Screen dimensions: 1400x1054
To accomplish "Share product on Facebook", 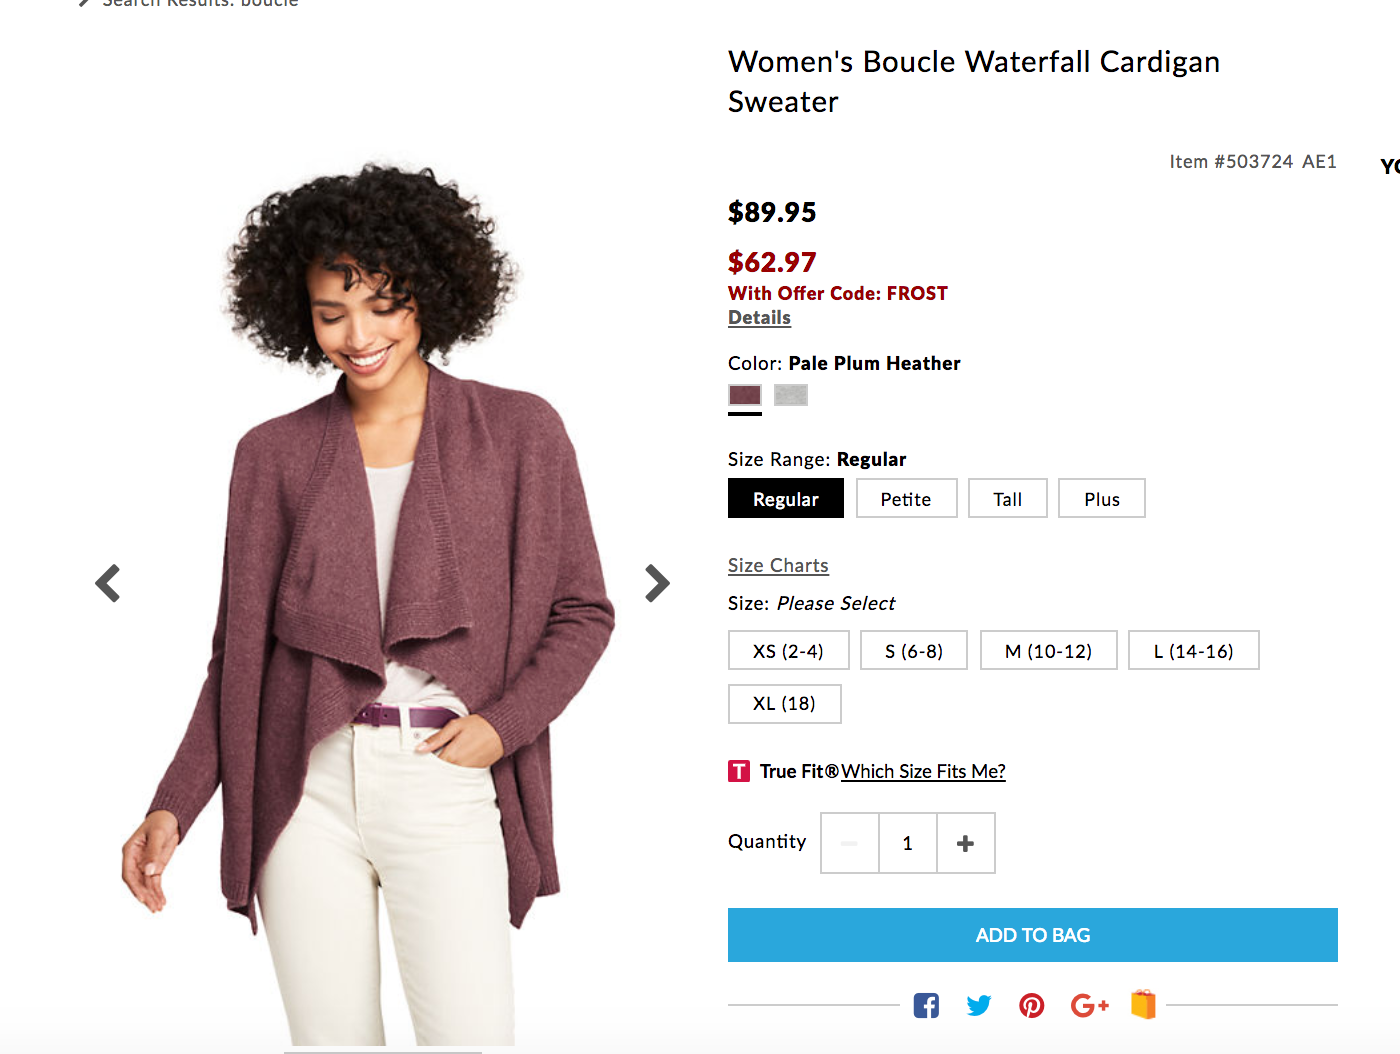I will pyautogui.click(x=926, y=1005).
